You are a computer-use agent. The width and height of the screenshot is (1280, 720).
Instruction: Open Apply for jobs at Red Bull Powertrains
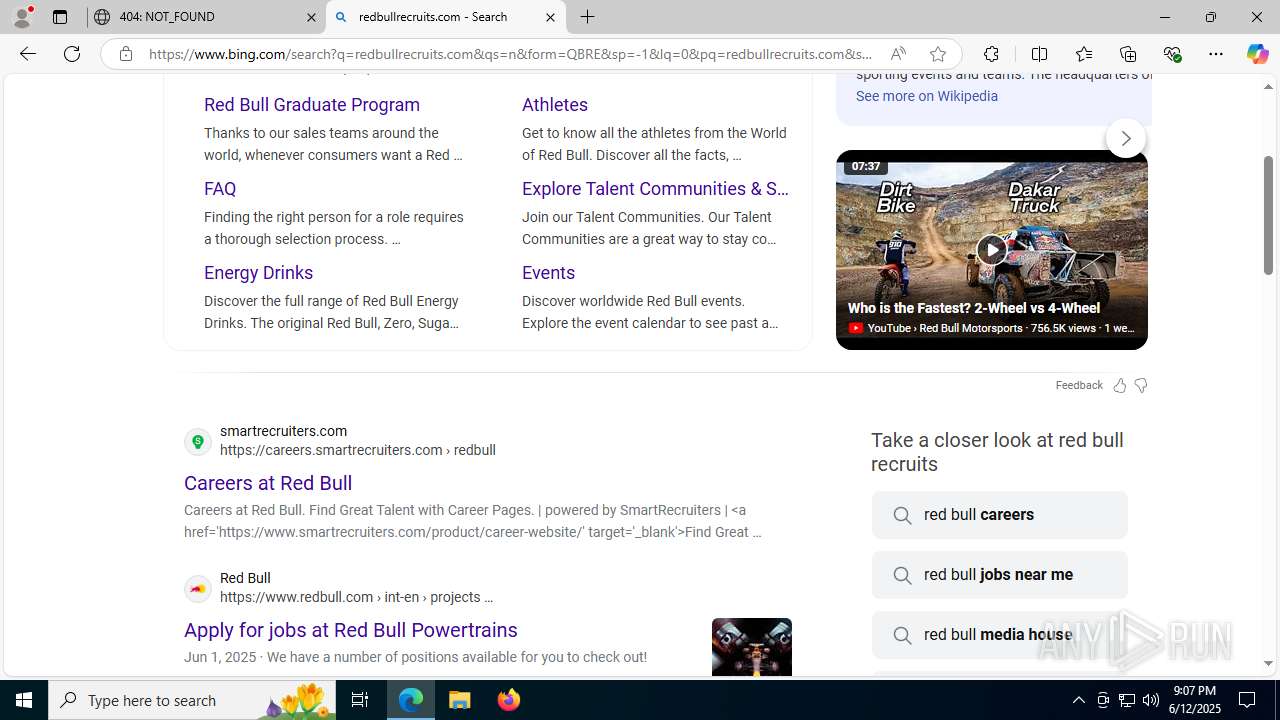pyautogui.click(x=351, y=630)
